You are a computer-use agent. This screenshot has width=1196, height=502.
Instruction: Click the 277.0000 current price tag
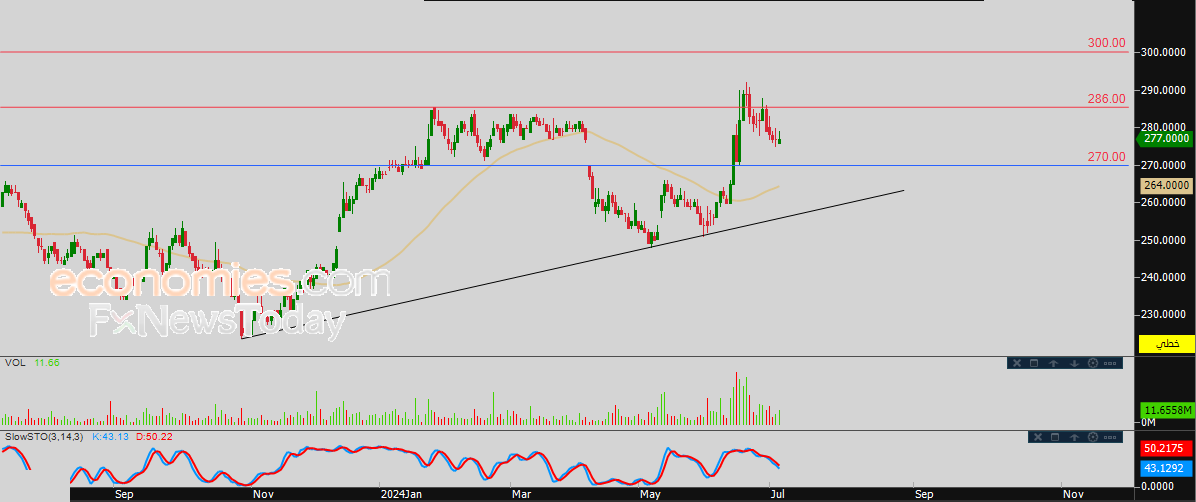point(1165,138)
